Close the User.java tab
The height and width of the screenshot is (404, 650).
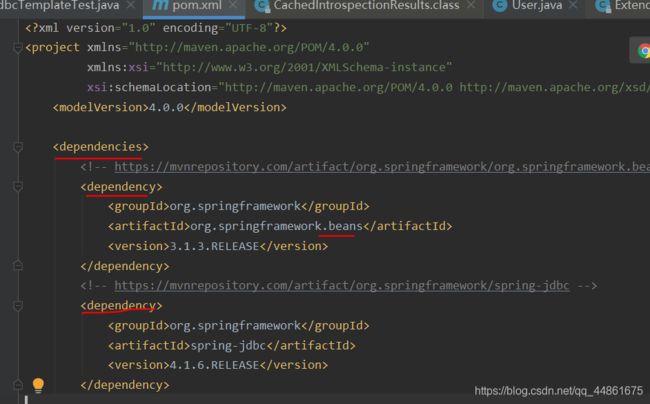pyautogui.click(x=573, y=5)
